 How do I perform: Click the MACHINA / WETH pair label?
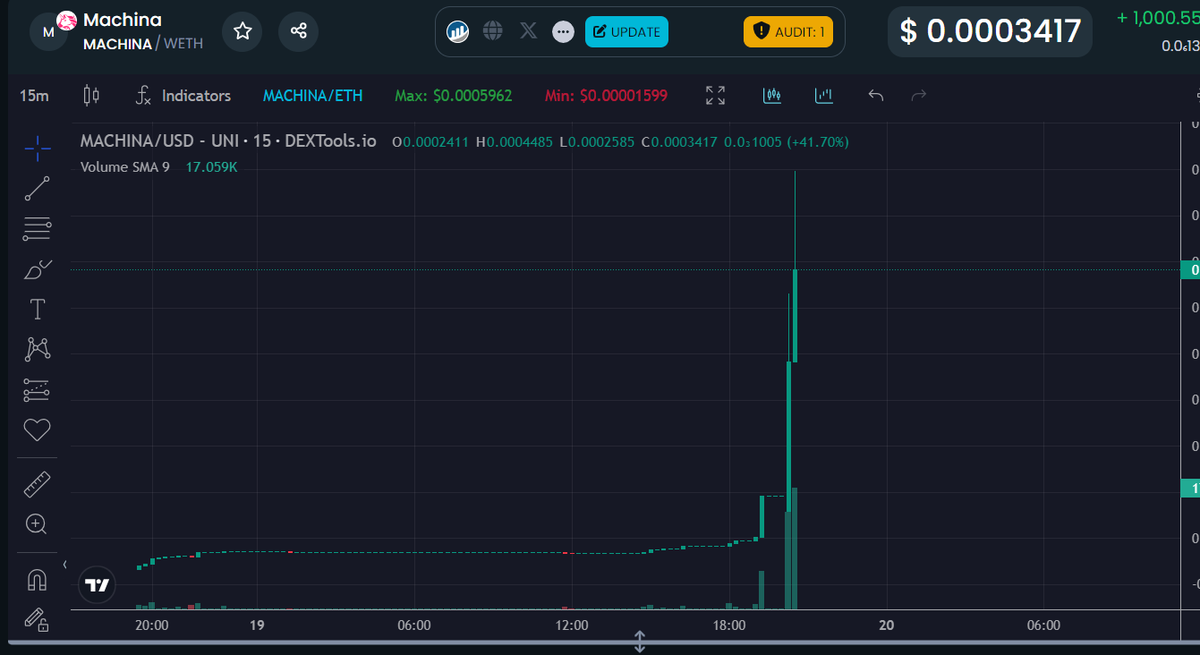click(143, 45)
